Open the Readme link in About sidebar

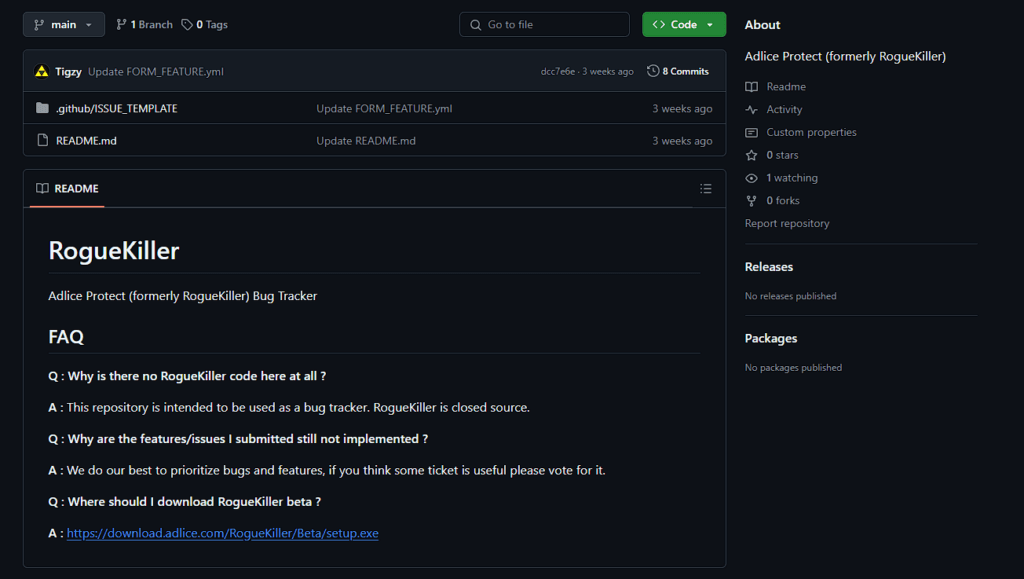coord(785,87)
